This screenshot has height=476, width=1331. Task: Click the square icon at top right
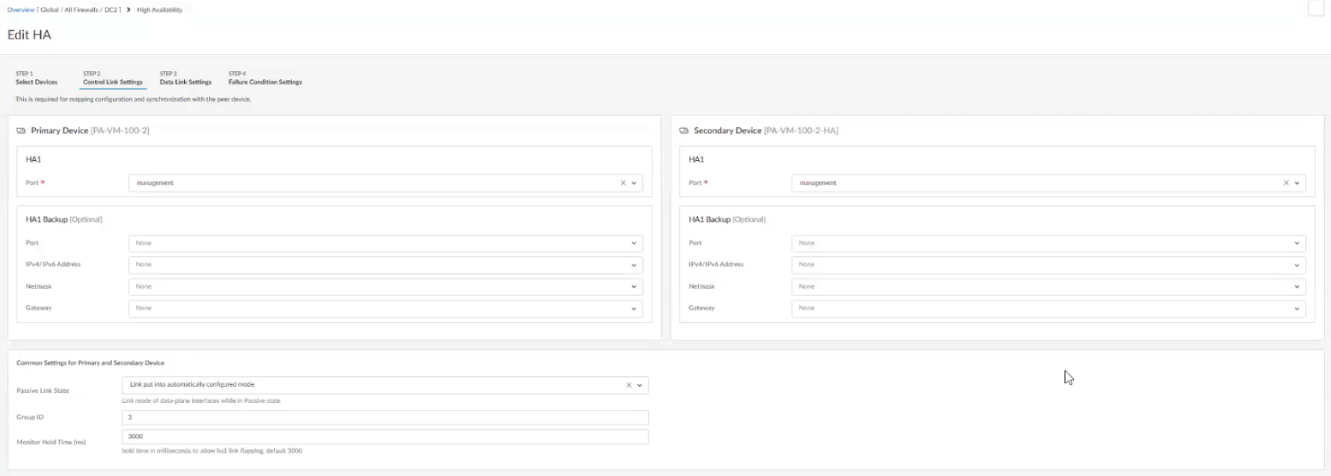1315,8
